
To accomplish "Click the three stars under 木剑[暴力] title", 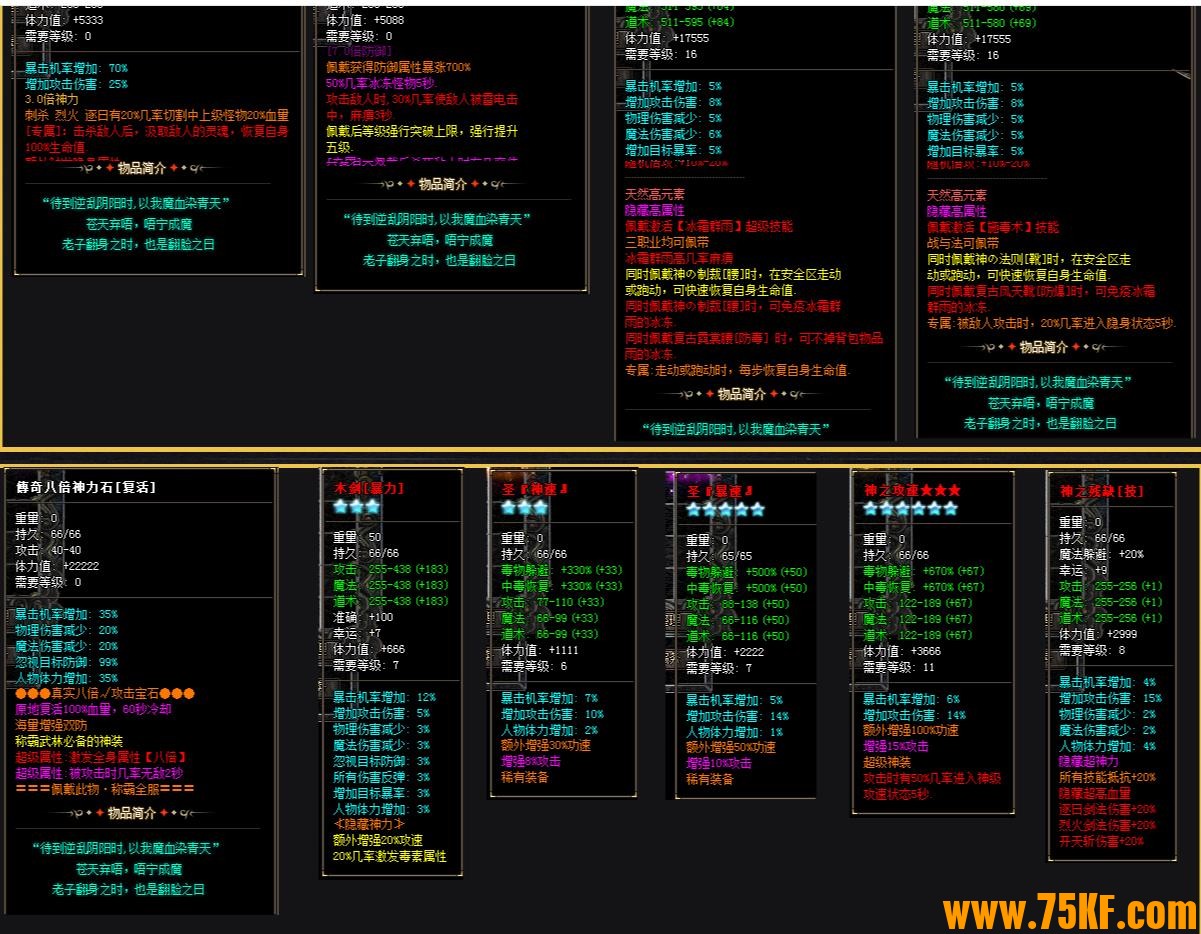I will click(358, 507).
